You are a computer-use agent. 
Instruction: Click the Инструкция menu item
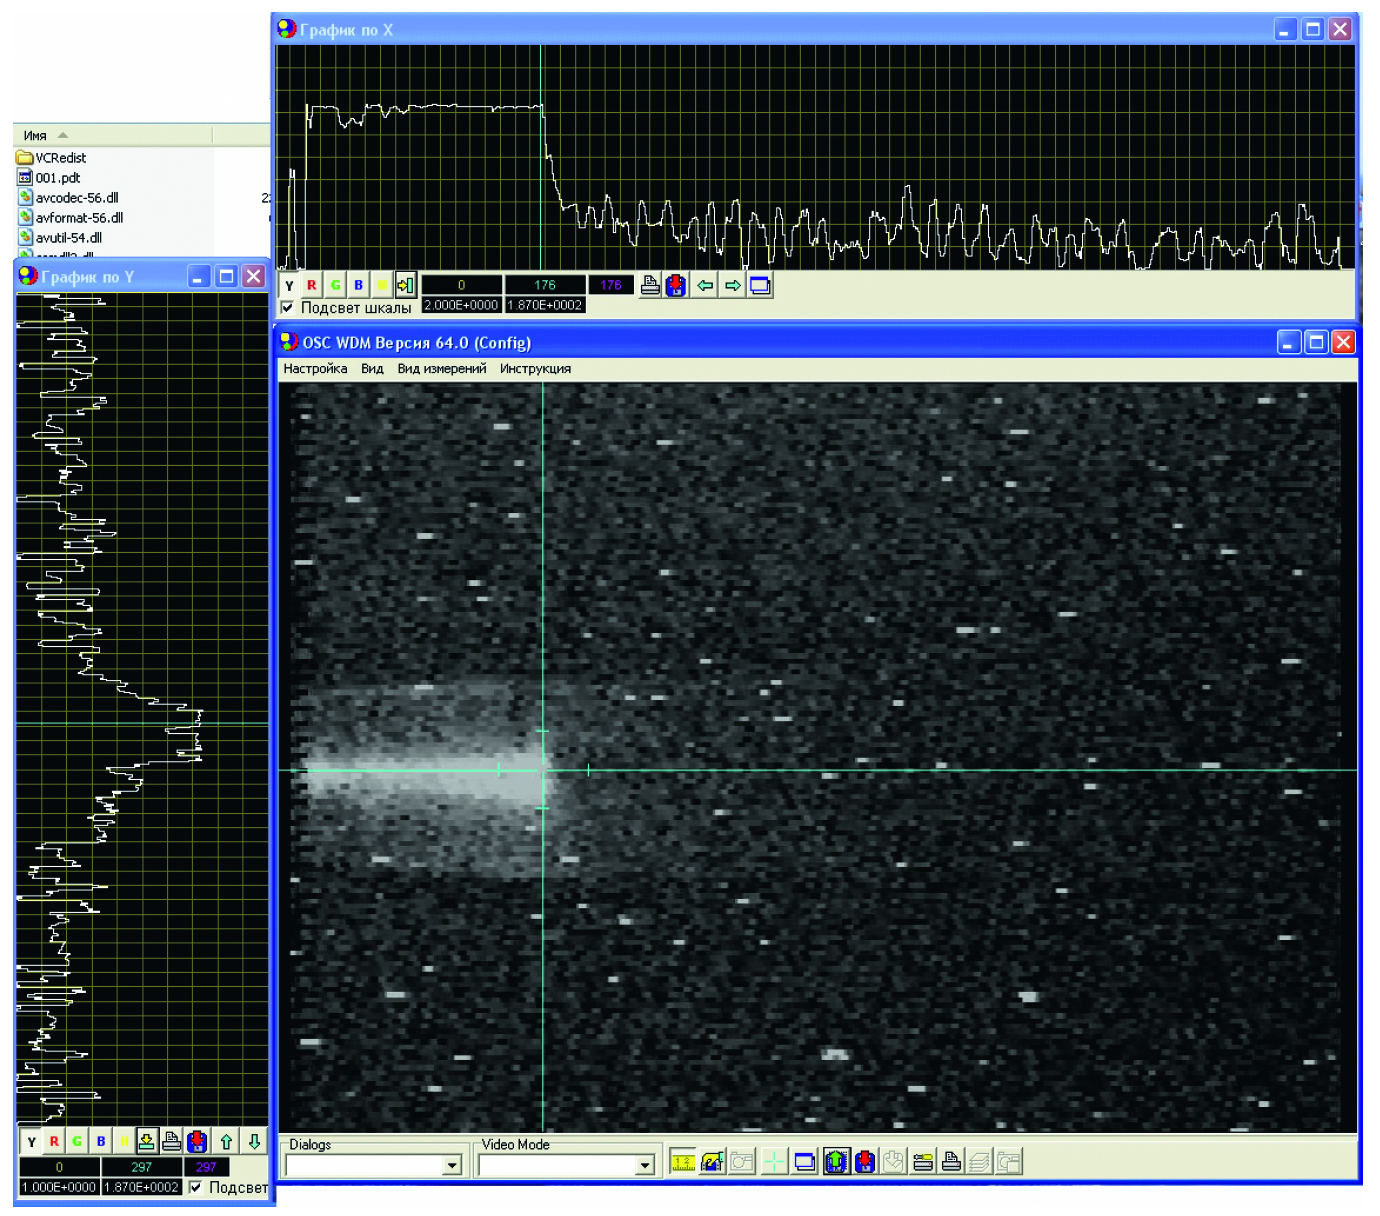535,369
